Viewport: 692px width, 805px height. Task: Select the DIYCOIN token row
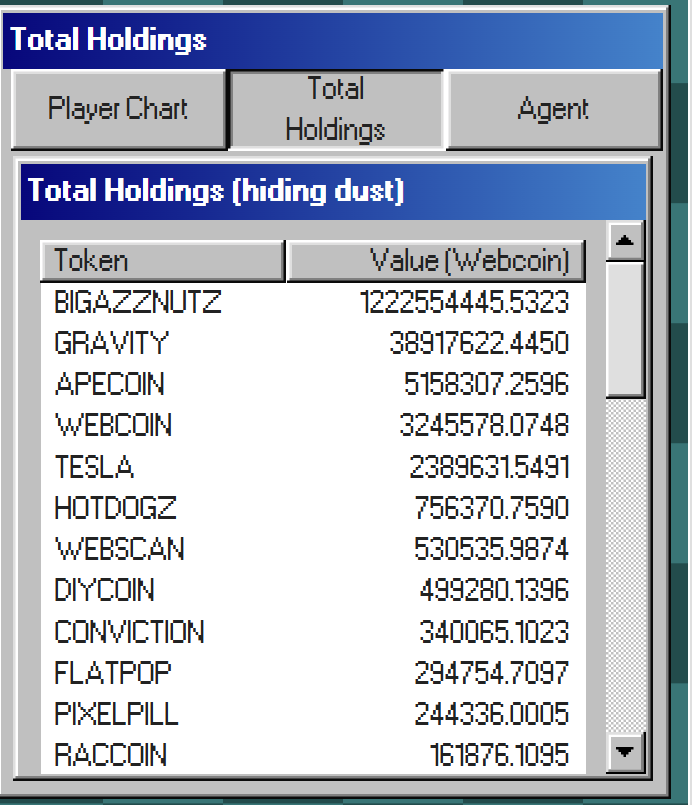point(313,590)
